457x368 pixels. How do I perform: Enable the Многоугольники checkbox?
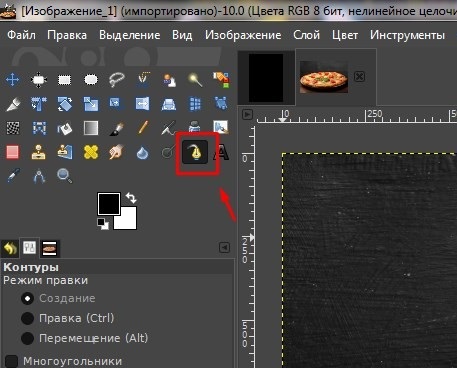point(11,361)
